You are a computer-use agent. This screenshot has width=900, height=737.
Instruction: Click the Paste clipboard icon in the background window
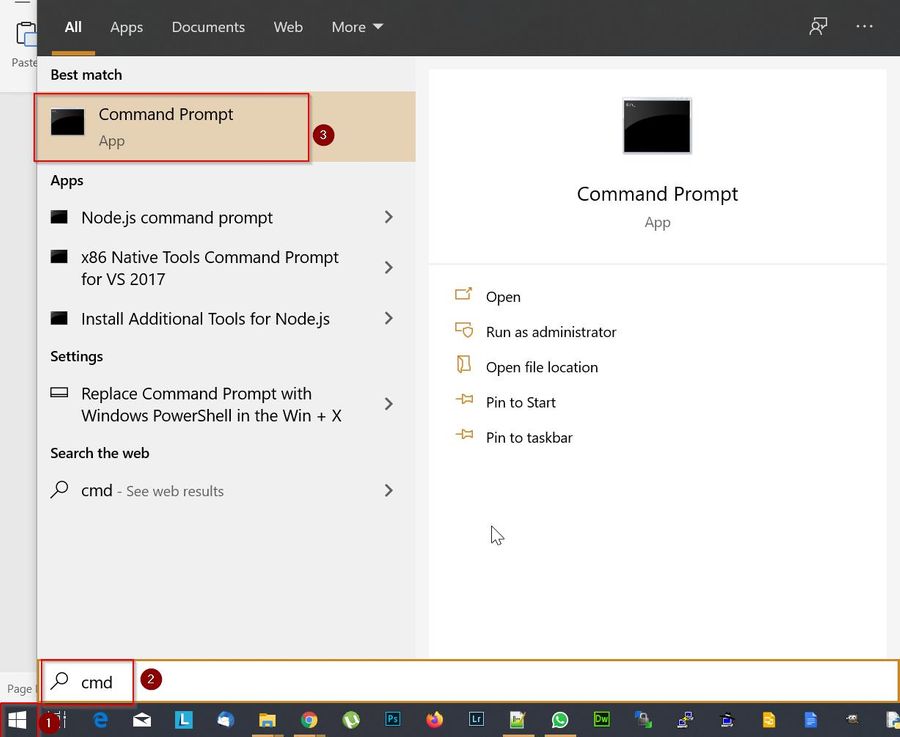click(x=25, y=34)
